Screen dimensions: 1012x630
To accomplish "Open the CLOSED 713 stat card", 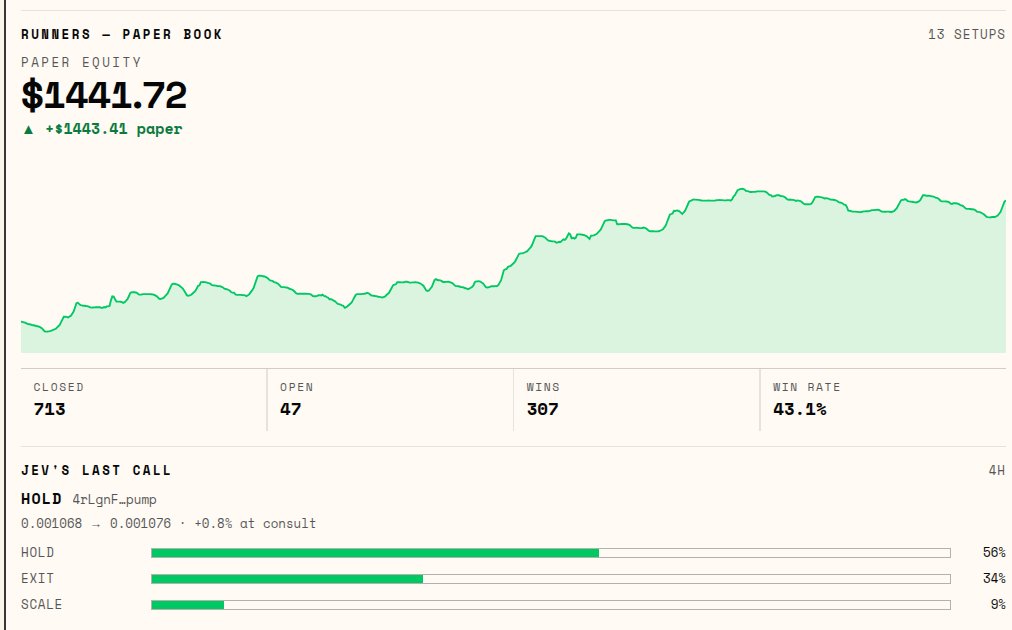I will point(143,400).
